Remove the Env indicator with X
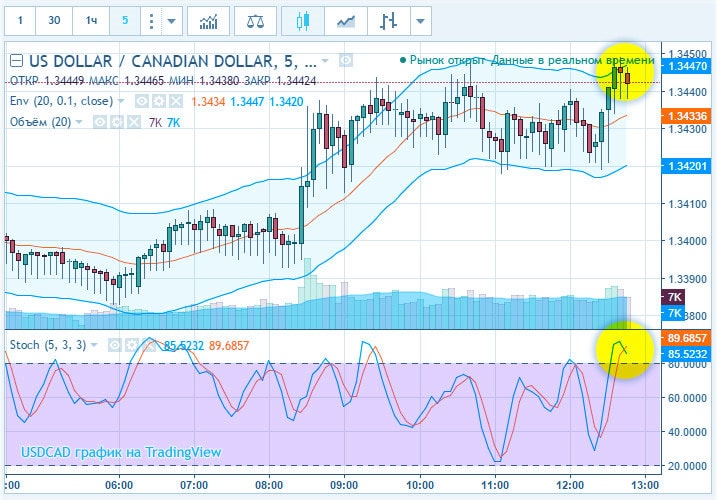Image resolution: width=717 pixels, height=500 pixels. point(175,101)
